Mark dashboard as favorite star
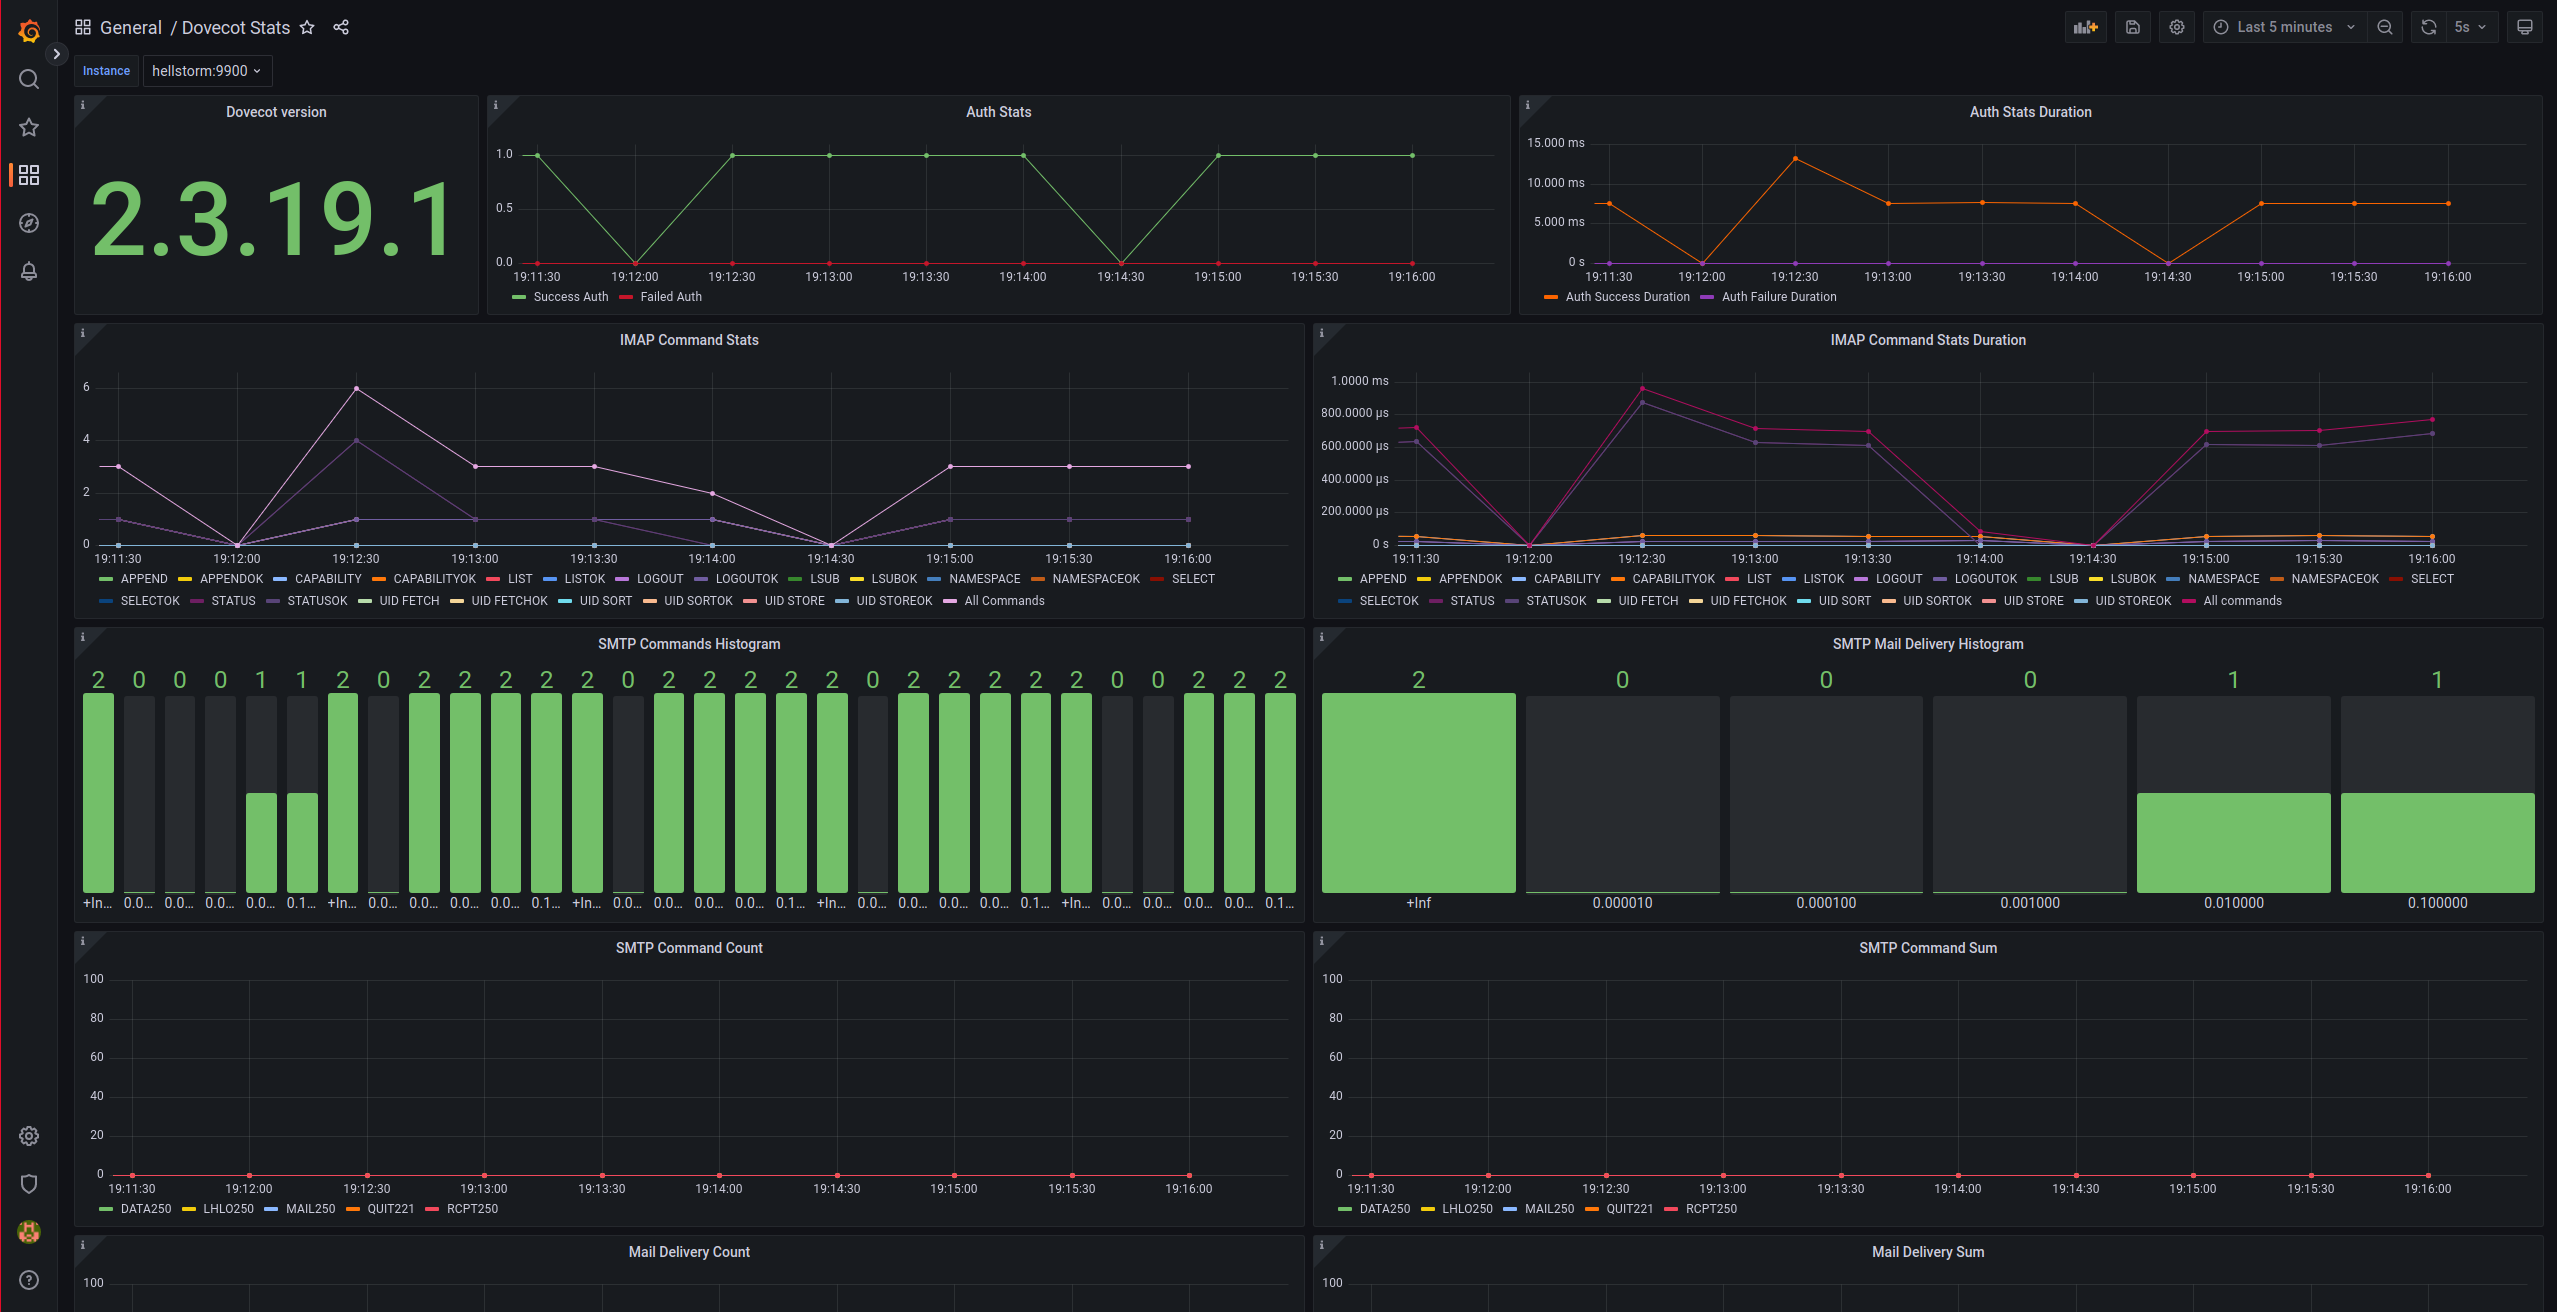 [x=307, y=27]
